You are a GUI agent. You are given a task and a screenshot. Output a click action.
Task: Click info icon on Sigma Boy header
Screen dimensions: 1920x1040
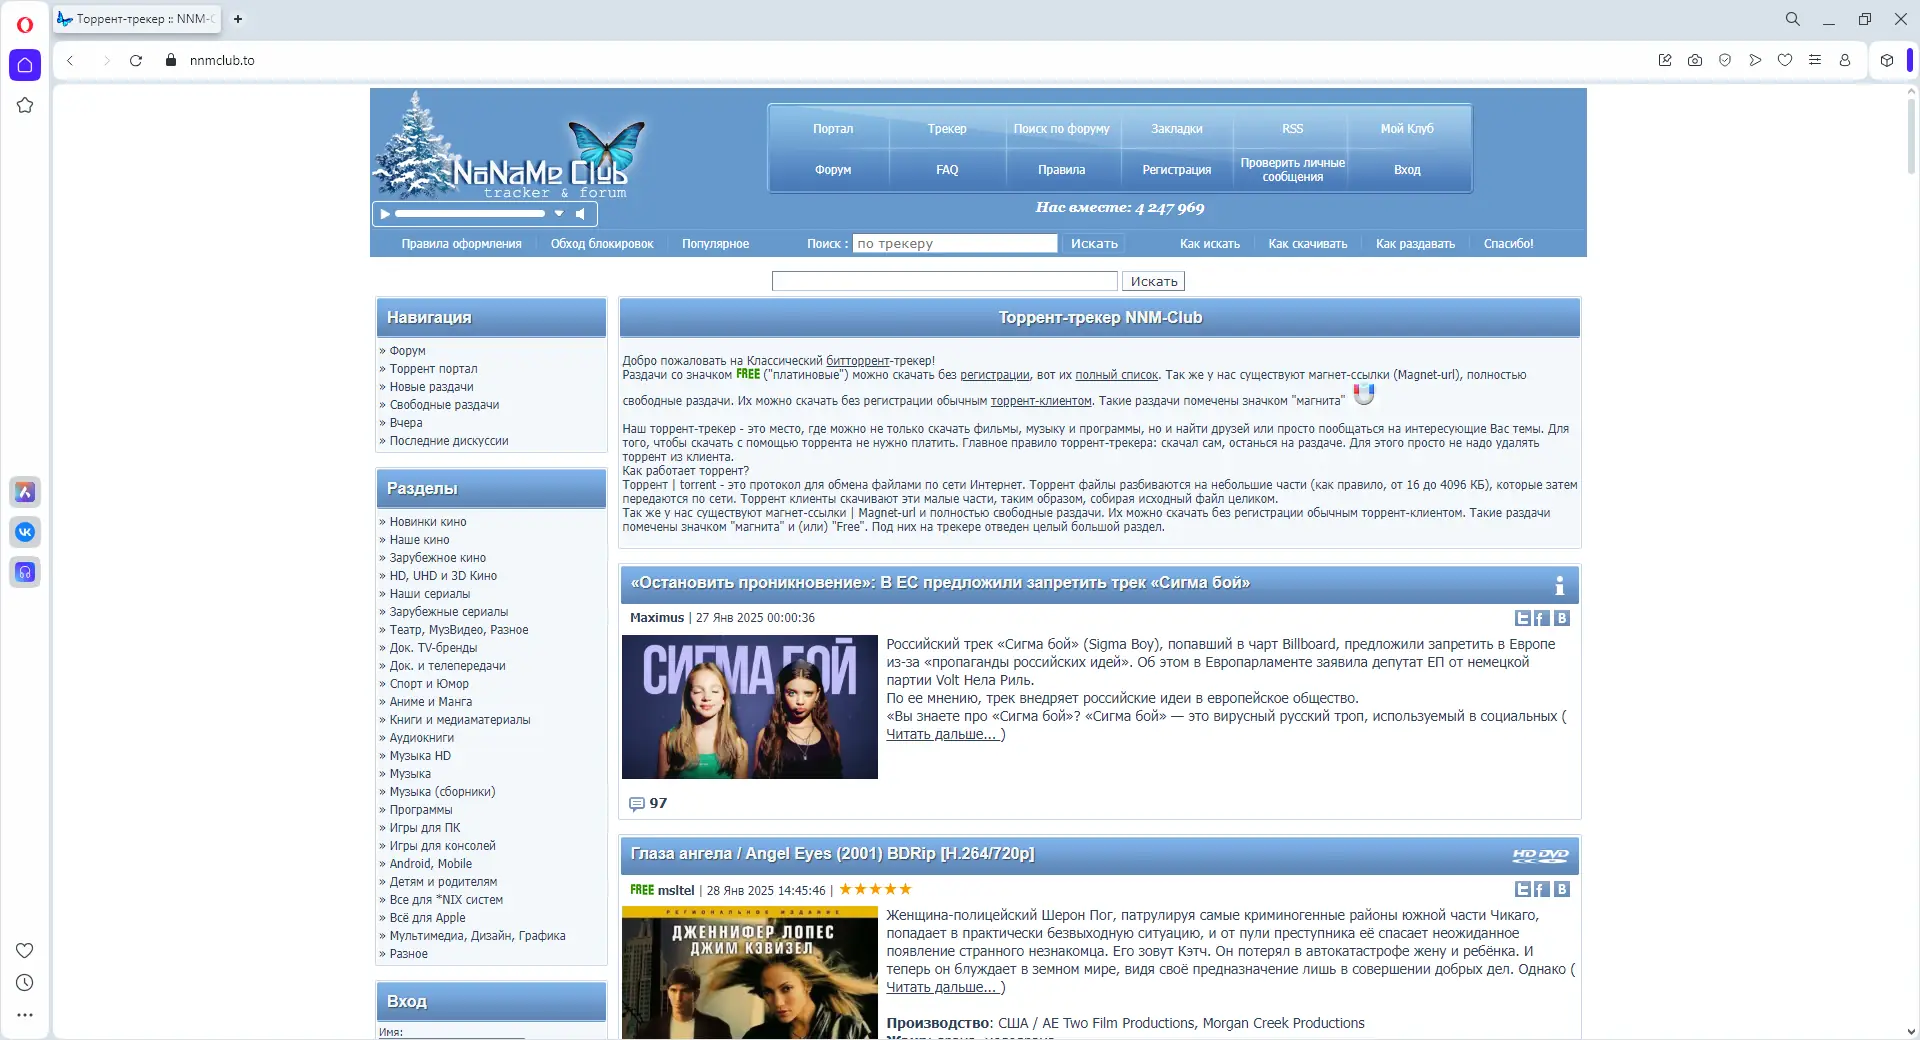coord(1559,585)
